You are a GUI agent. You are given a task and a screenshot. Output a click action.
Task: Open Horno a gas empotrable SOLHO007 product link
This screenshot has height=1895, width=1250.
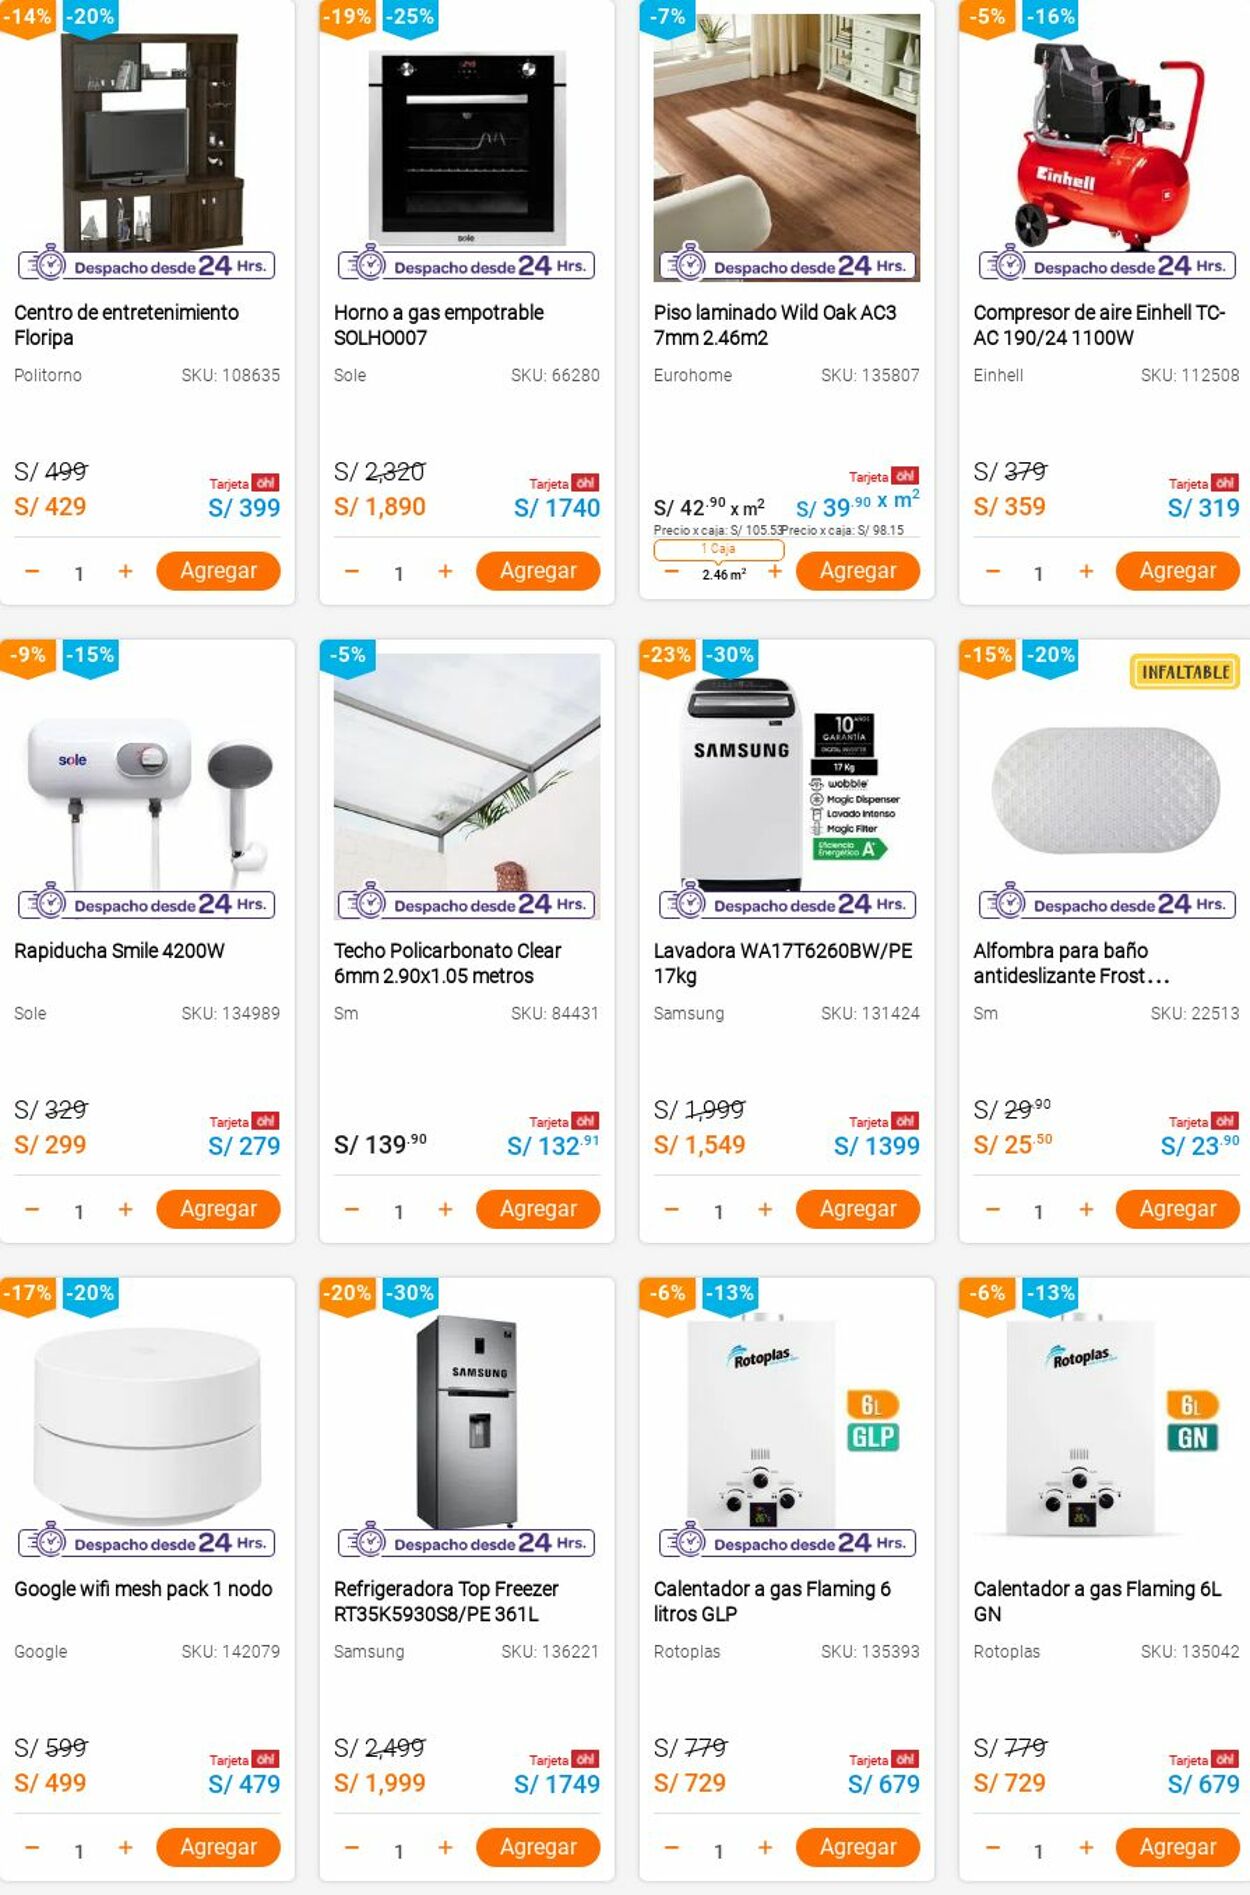point(439,325)
